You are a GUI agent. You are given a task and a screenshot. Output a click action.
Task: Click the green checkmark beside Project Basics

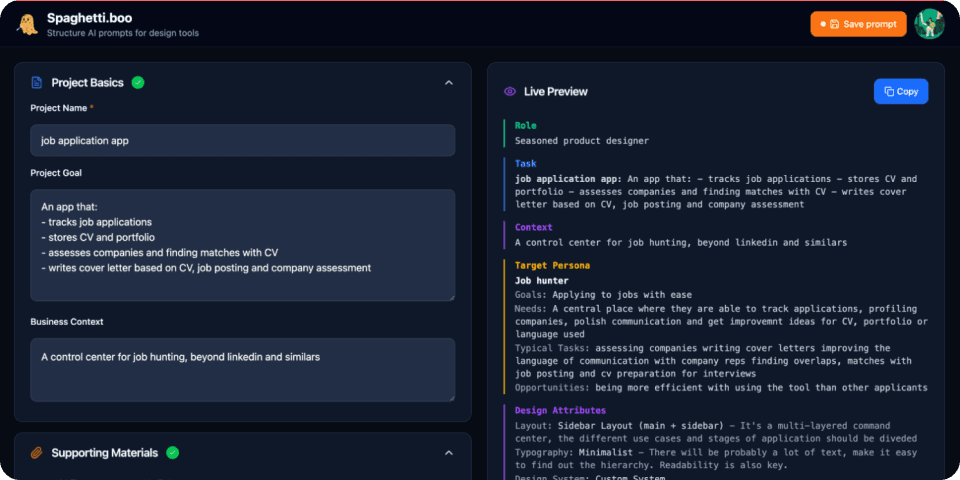click(138, 83)
